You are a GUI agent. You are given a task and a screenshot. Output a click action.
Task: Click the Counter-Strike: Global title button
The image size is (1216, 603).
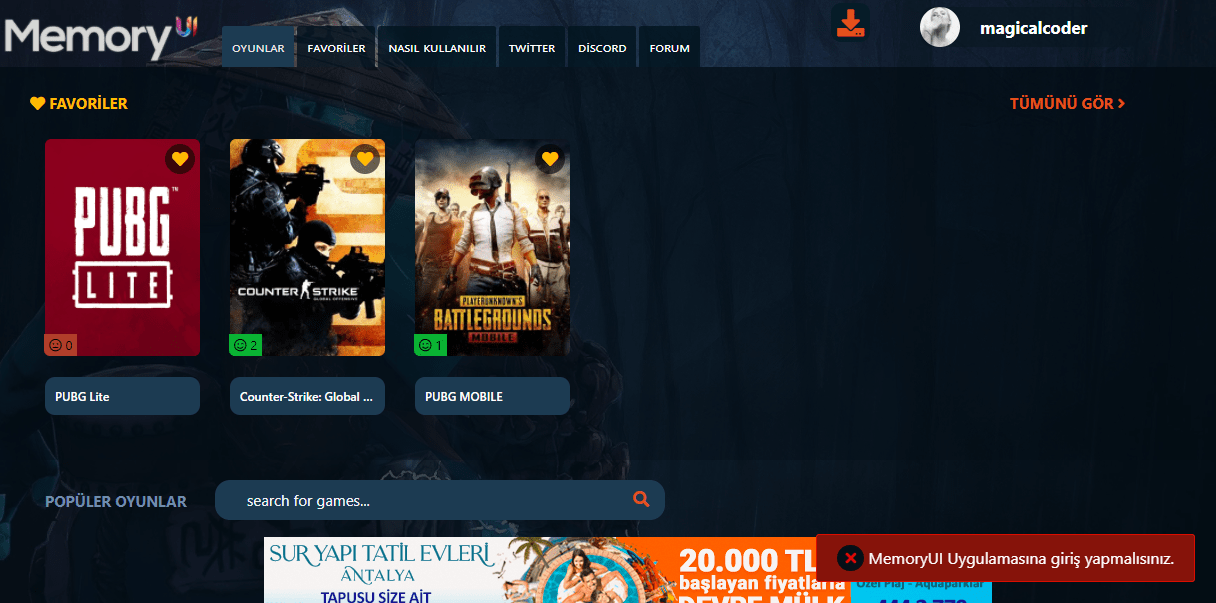pyautogui.click(x=307, y=396)
